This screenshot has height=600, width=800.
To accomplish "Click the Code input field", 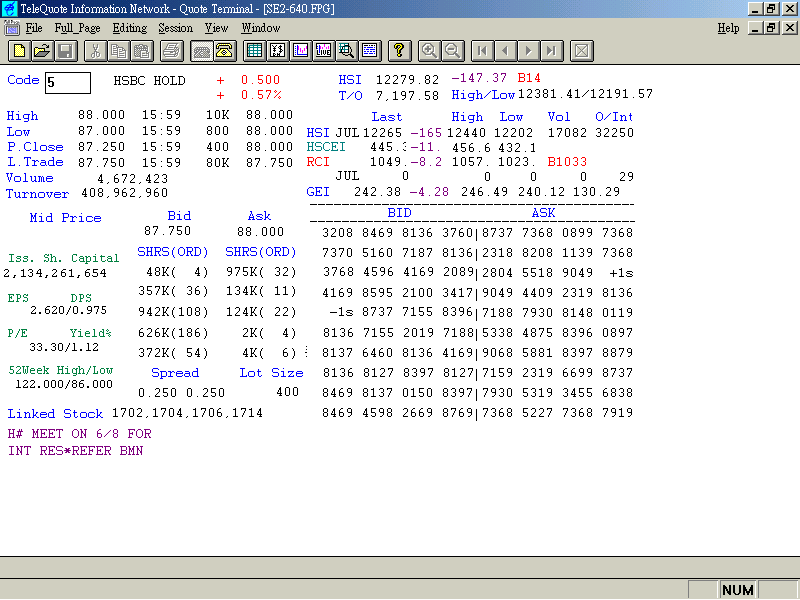I will [x=68, y=83].
